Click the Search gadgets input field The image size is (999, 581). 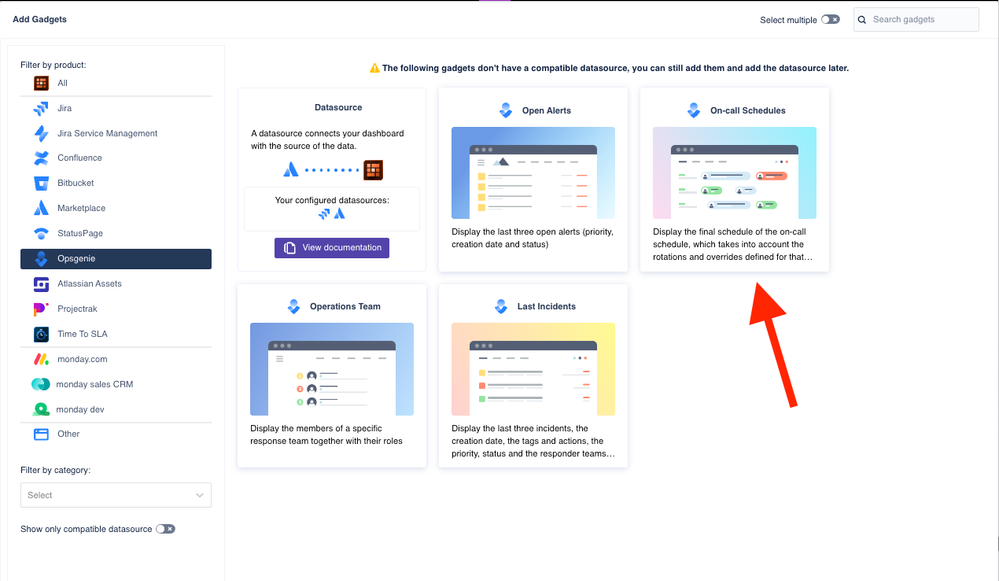(916, 20)
